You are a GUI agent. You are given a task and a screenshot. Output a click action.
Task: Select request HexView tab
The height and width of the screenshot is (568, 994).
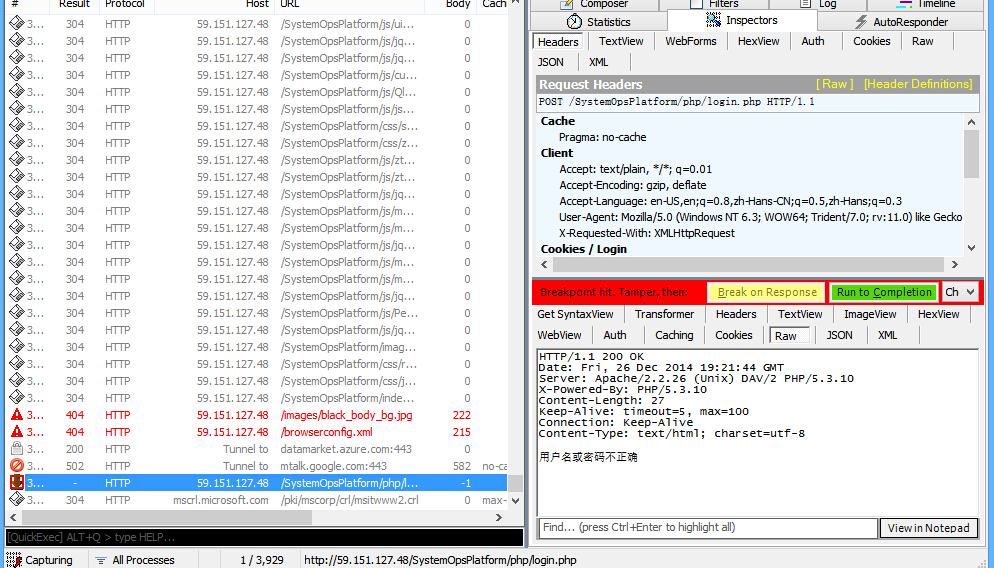[758, 41]
